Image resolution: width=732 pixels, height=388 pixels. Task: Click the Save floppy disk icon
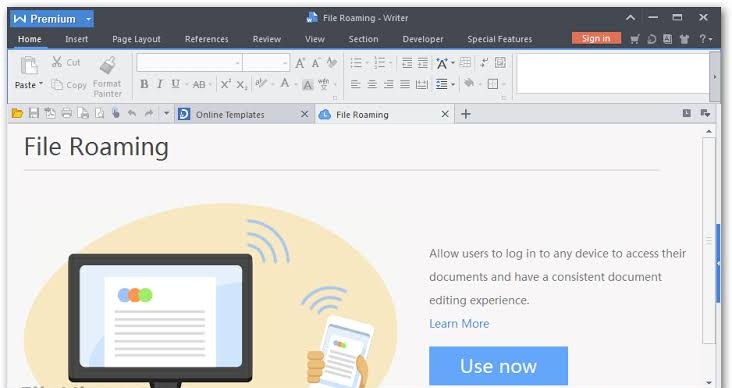tap(34, 113)
